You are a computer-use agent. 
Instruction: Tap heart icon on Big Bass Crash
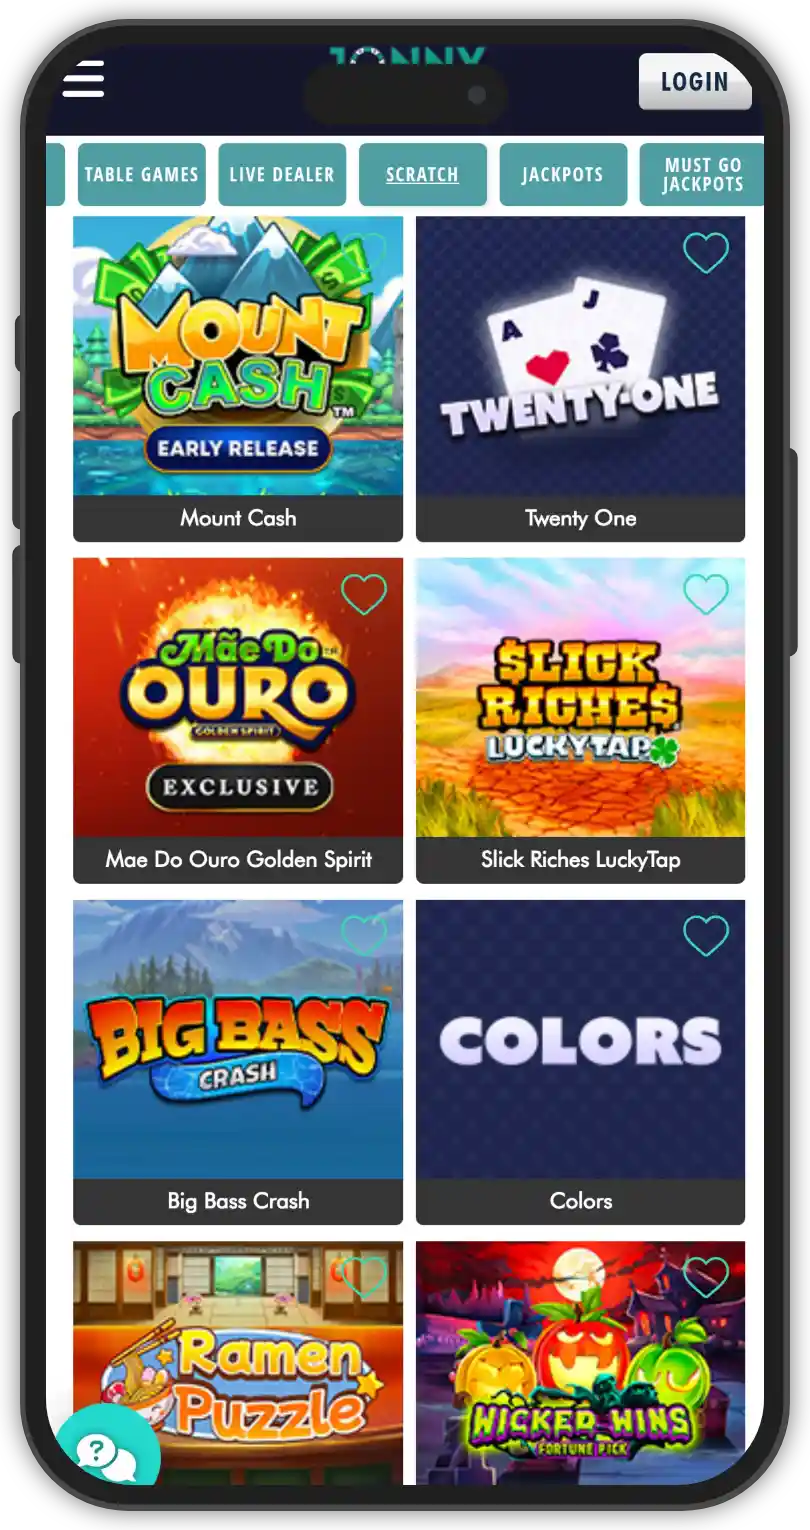363,936
